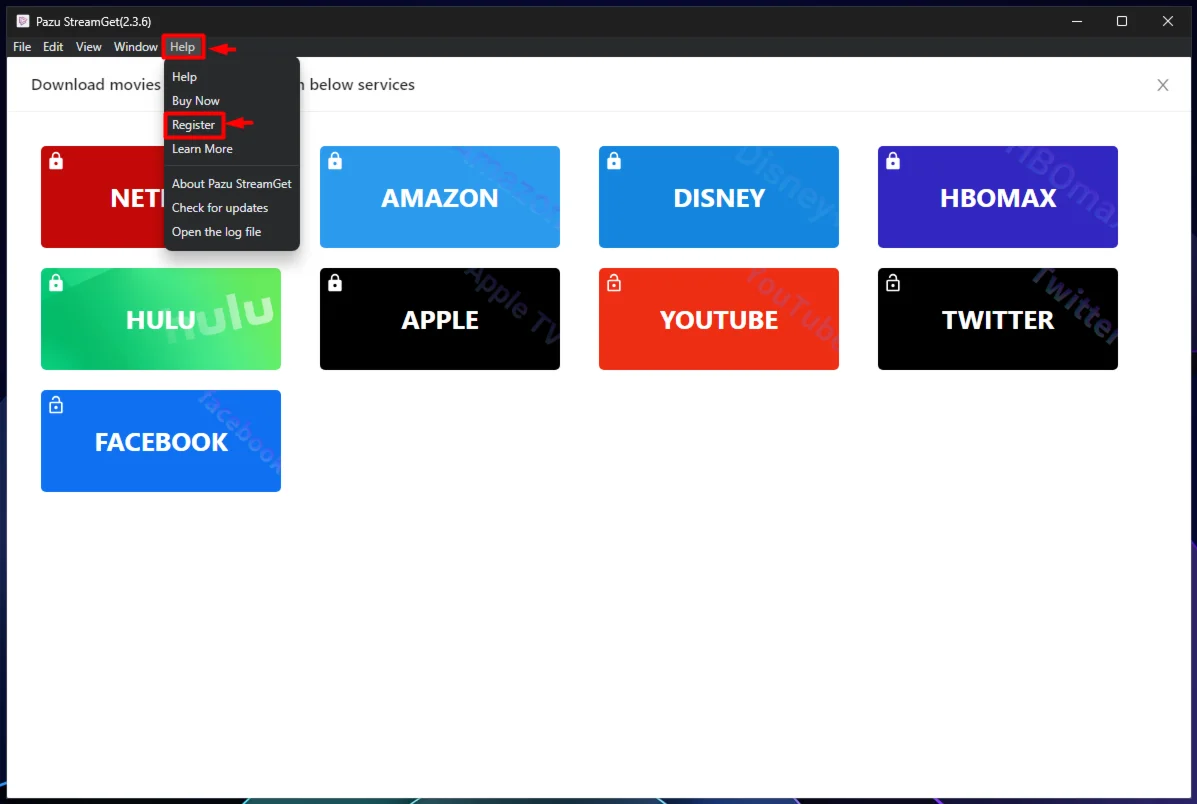Select the Netflix service tile
This screenshot has width=1197, height=804.
[x=103, y=197]
